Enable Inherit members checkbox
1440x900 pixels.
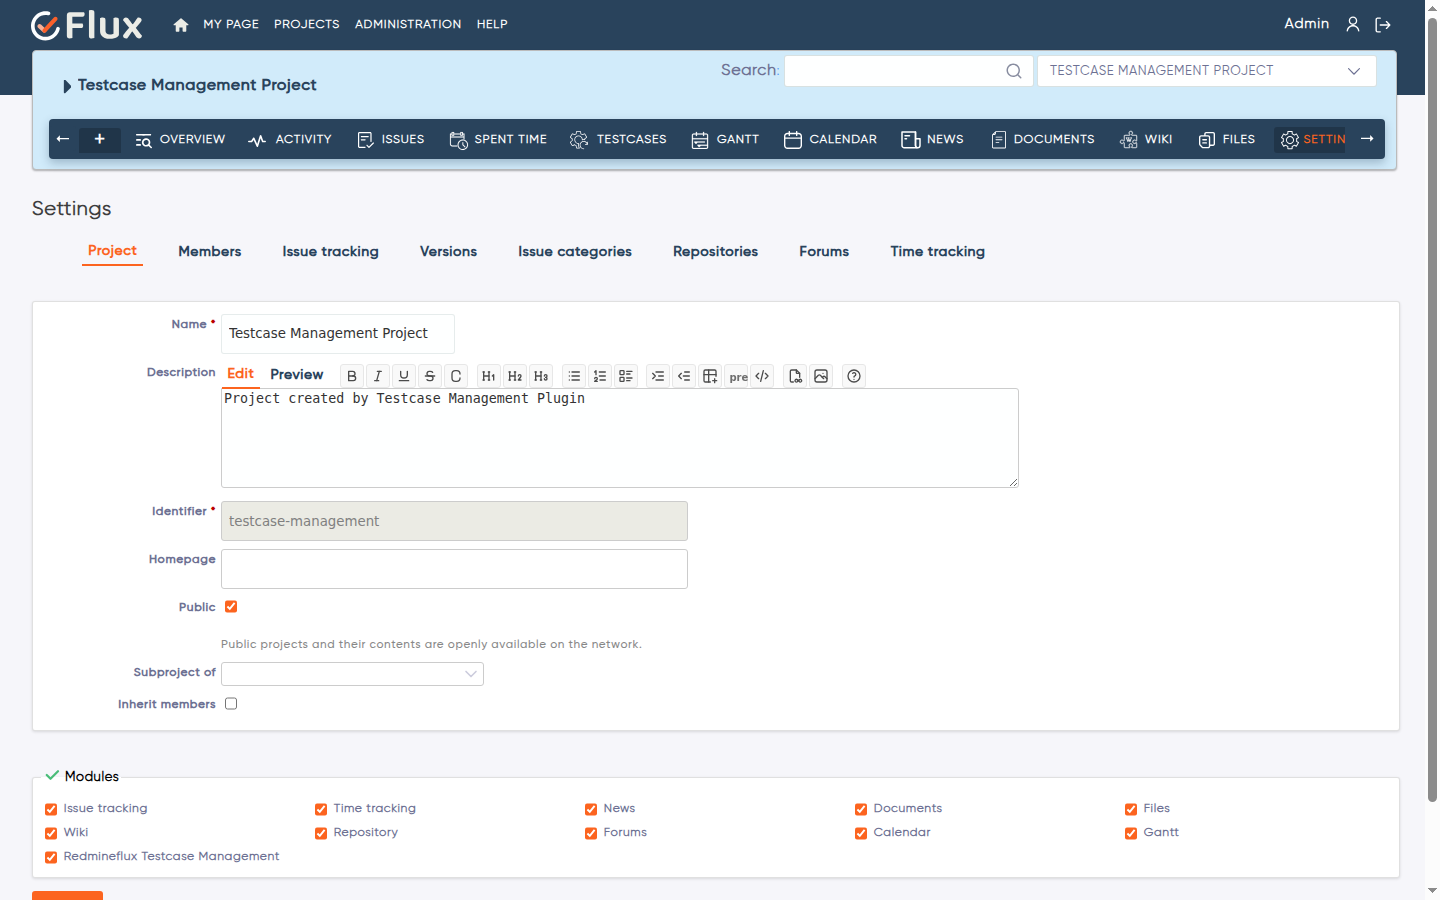[231, 704]
